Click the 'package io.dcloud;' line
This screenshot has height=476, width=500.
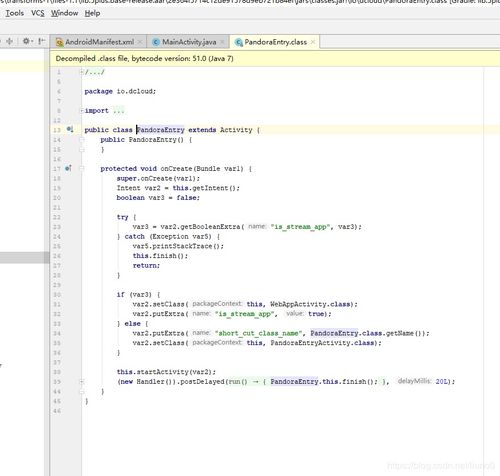coord(120,91)
